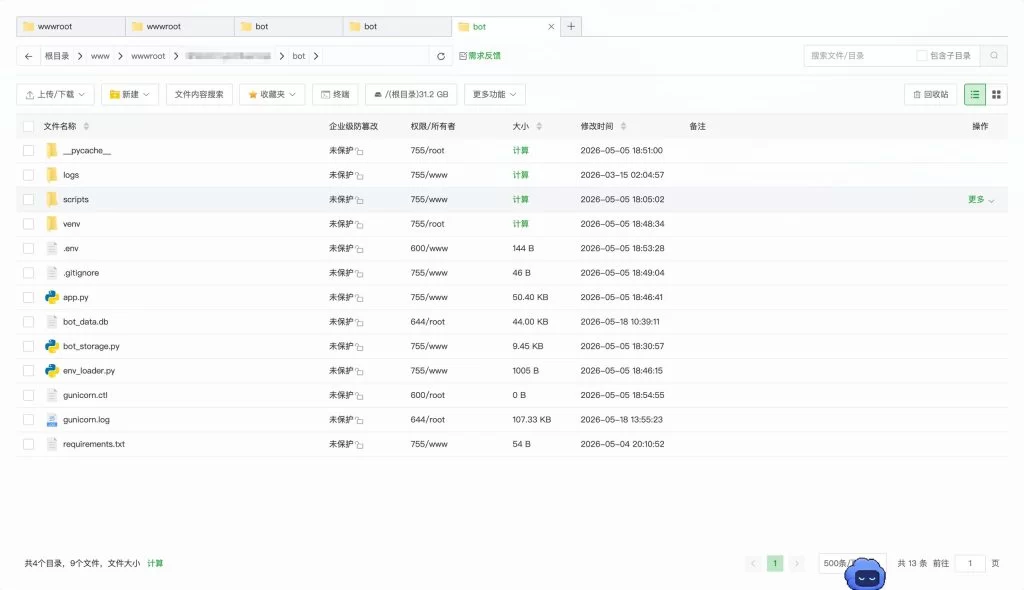Screen dimensions: 1024x590
Task: Click the go-to page number field
Action: pyautogui.click(x=970, y=563)
